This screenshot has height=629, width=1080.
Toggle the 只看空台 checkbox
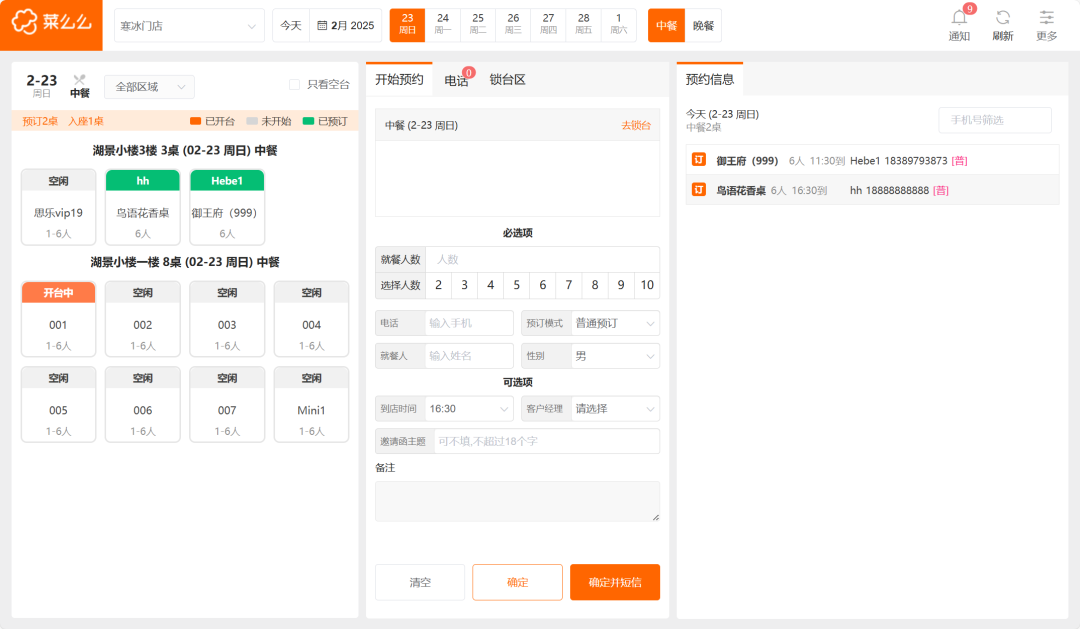pyautogui.click(x=294, y=85)
